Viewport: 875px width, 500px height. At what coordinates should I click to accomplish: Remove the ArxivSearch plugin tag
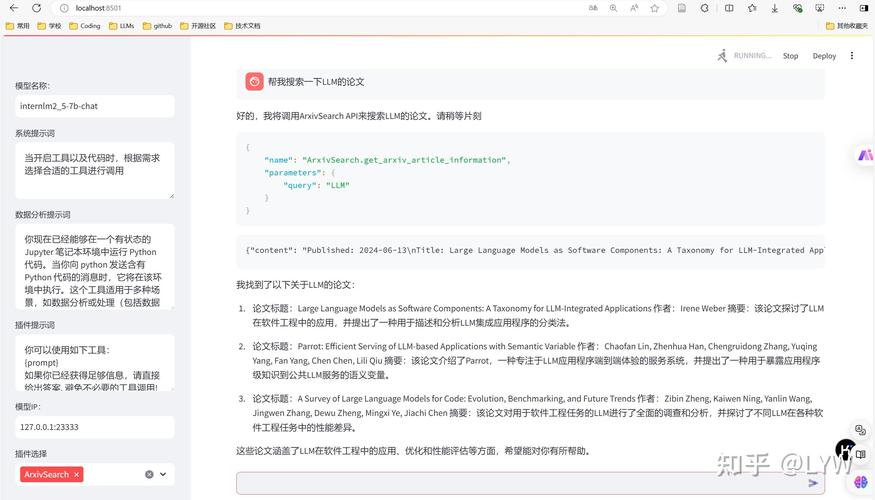[x=76, y=474]
